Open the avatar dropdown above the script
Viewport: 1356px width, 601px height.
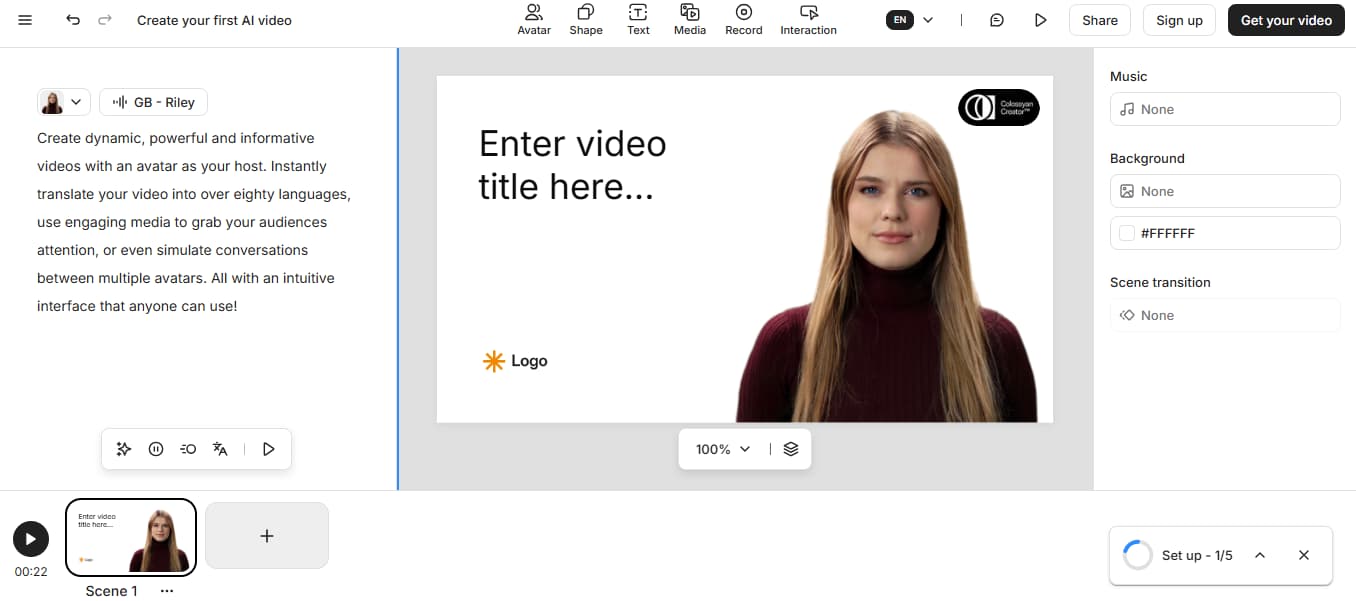tap(76, 101)
